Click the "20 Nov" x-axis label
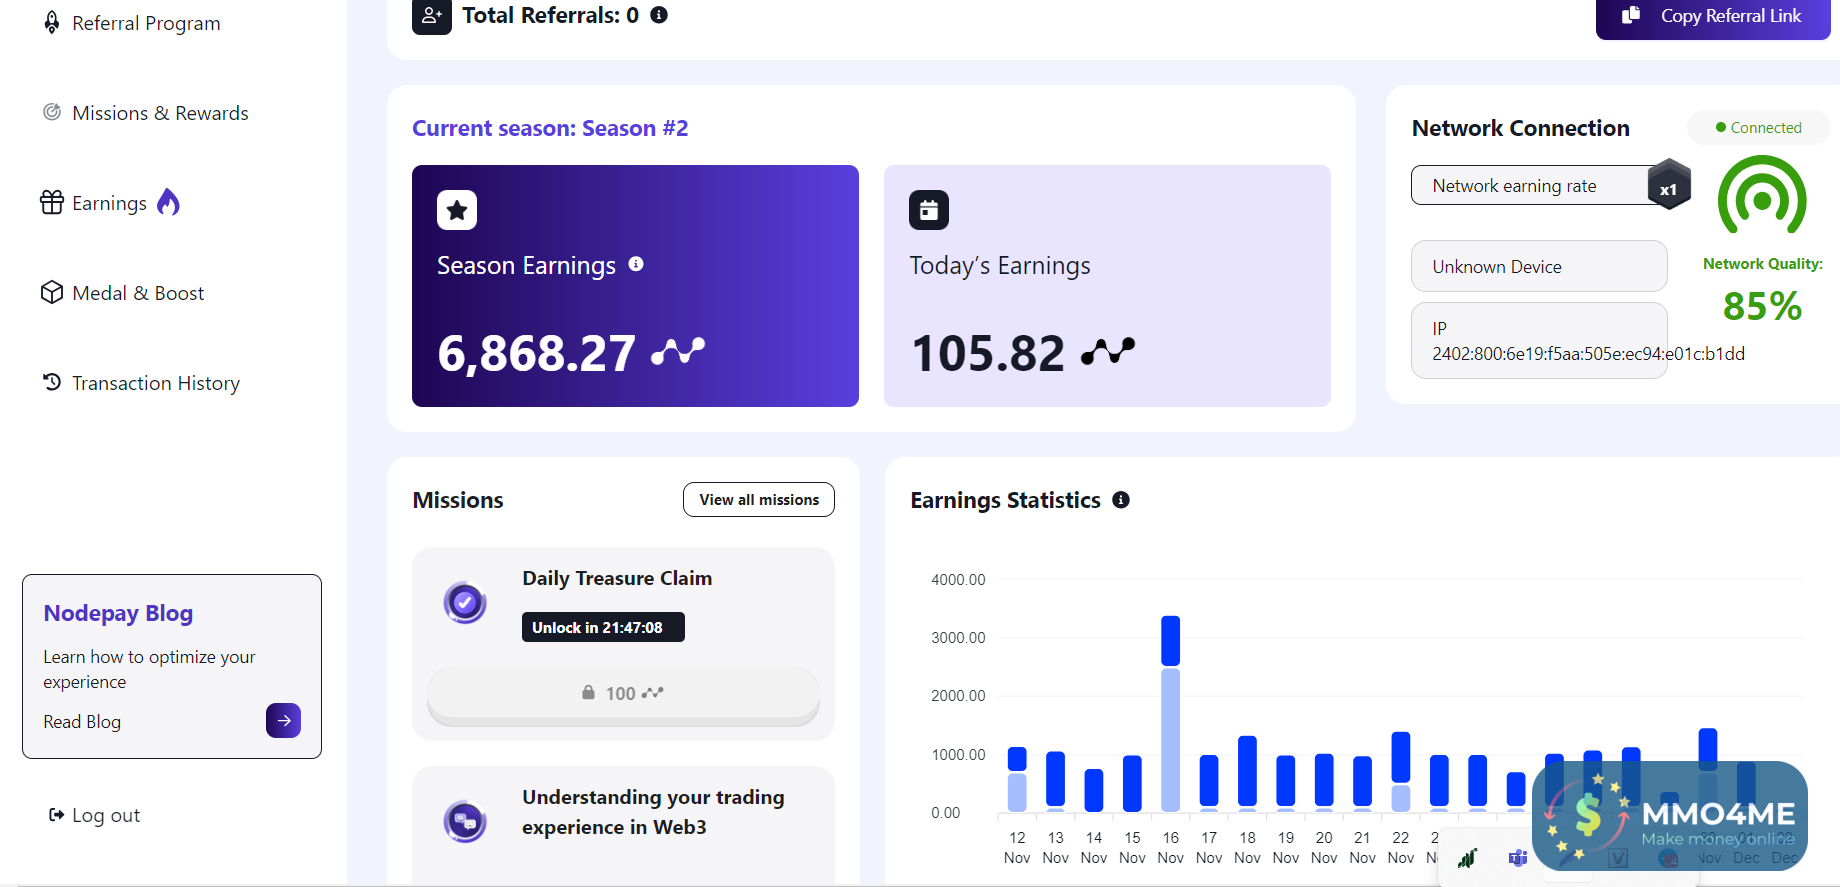 click(x=1324, y=848)
